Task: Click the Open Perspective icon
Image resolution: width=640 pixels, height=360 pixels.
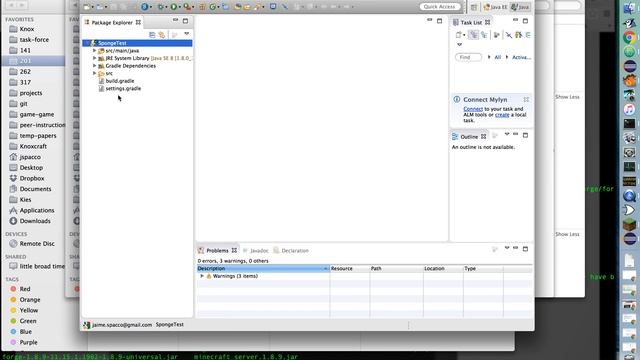Action: [474, 7]
